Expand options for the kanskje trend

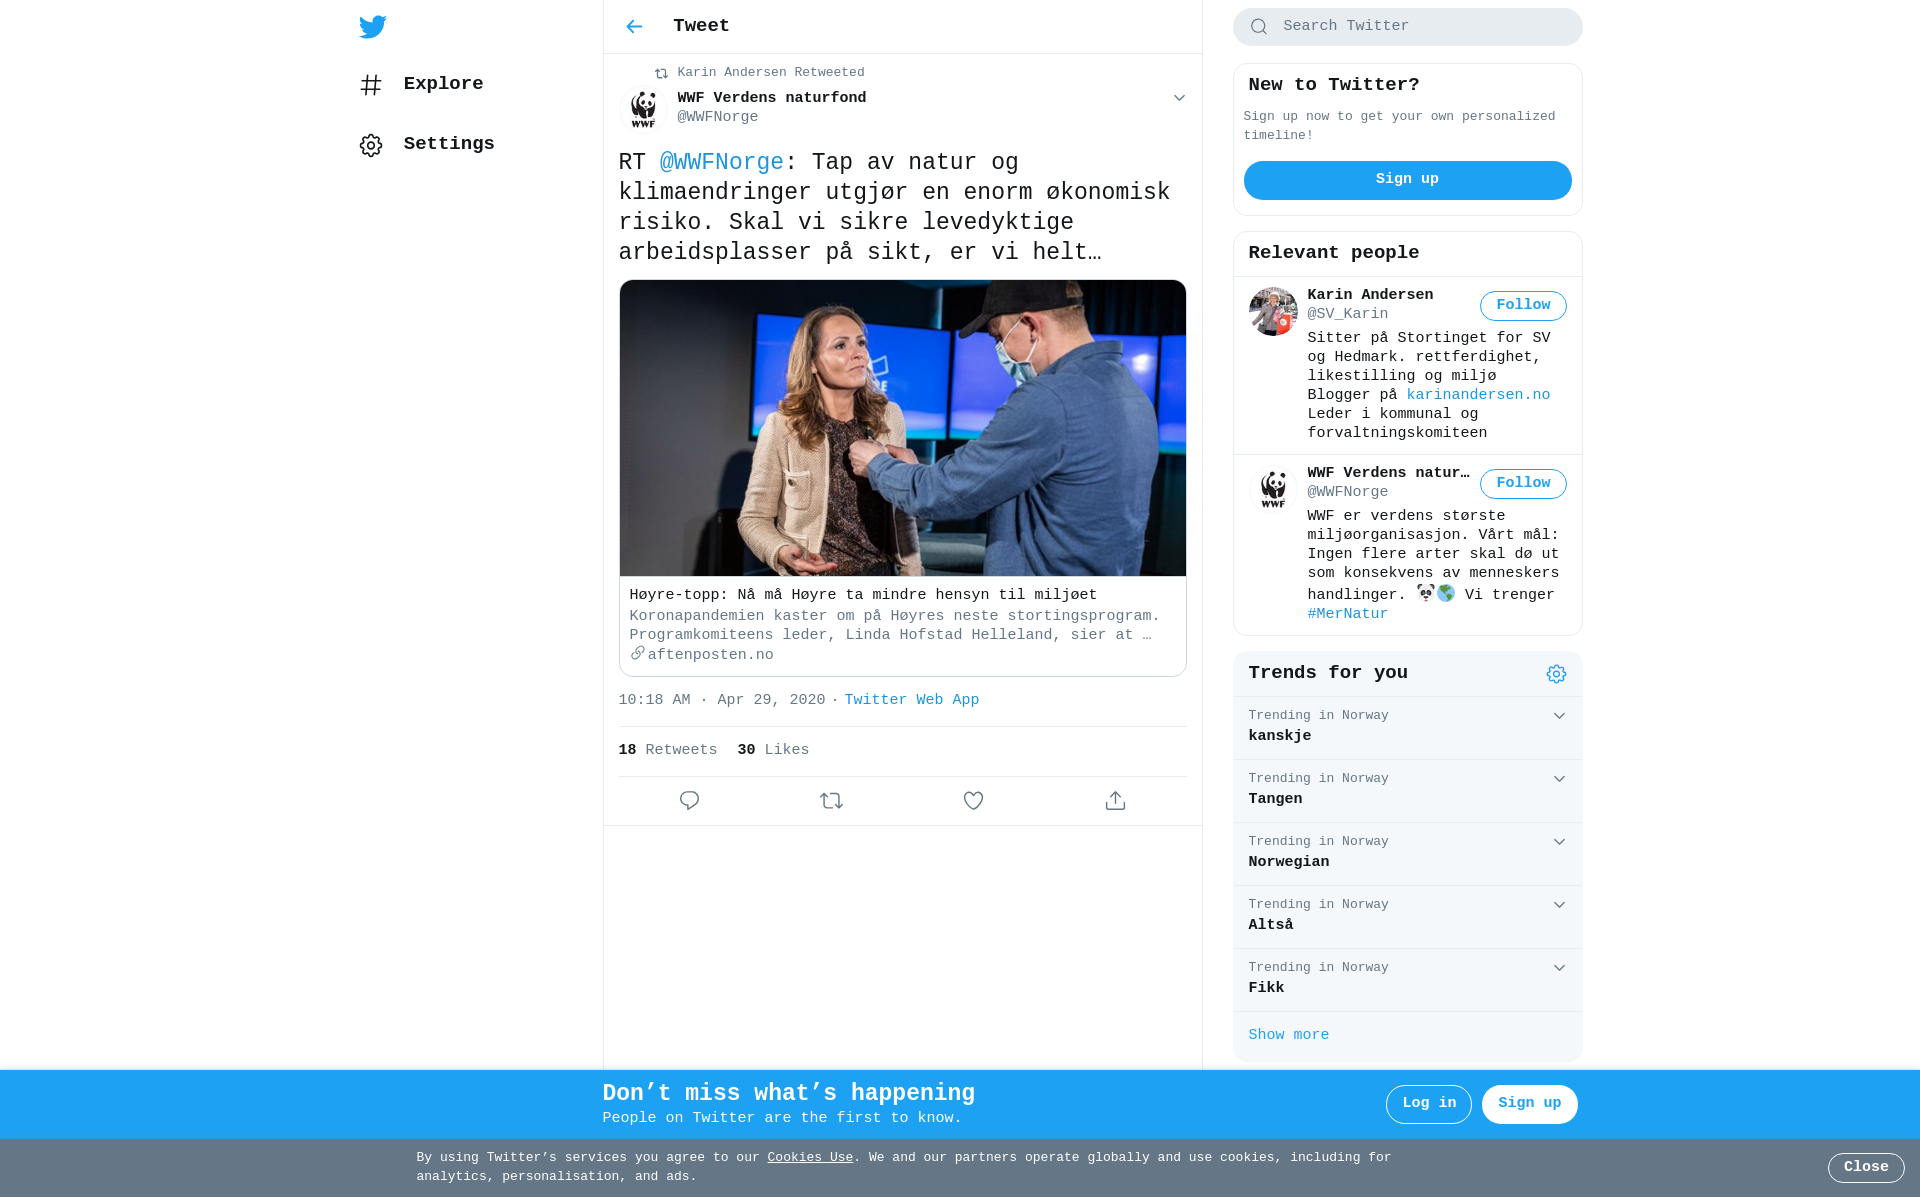[x=1559, y=716]
